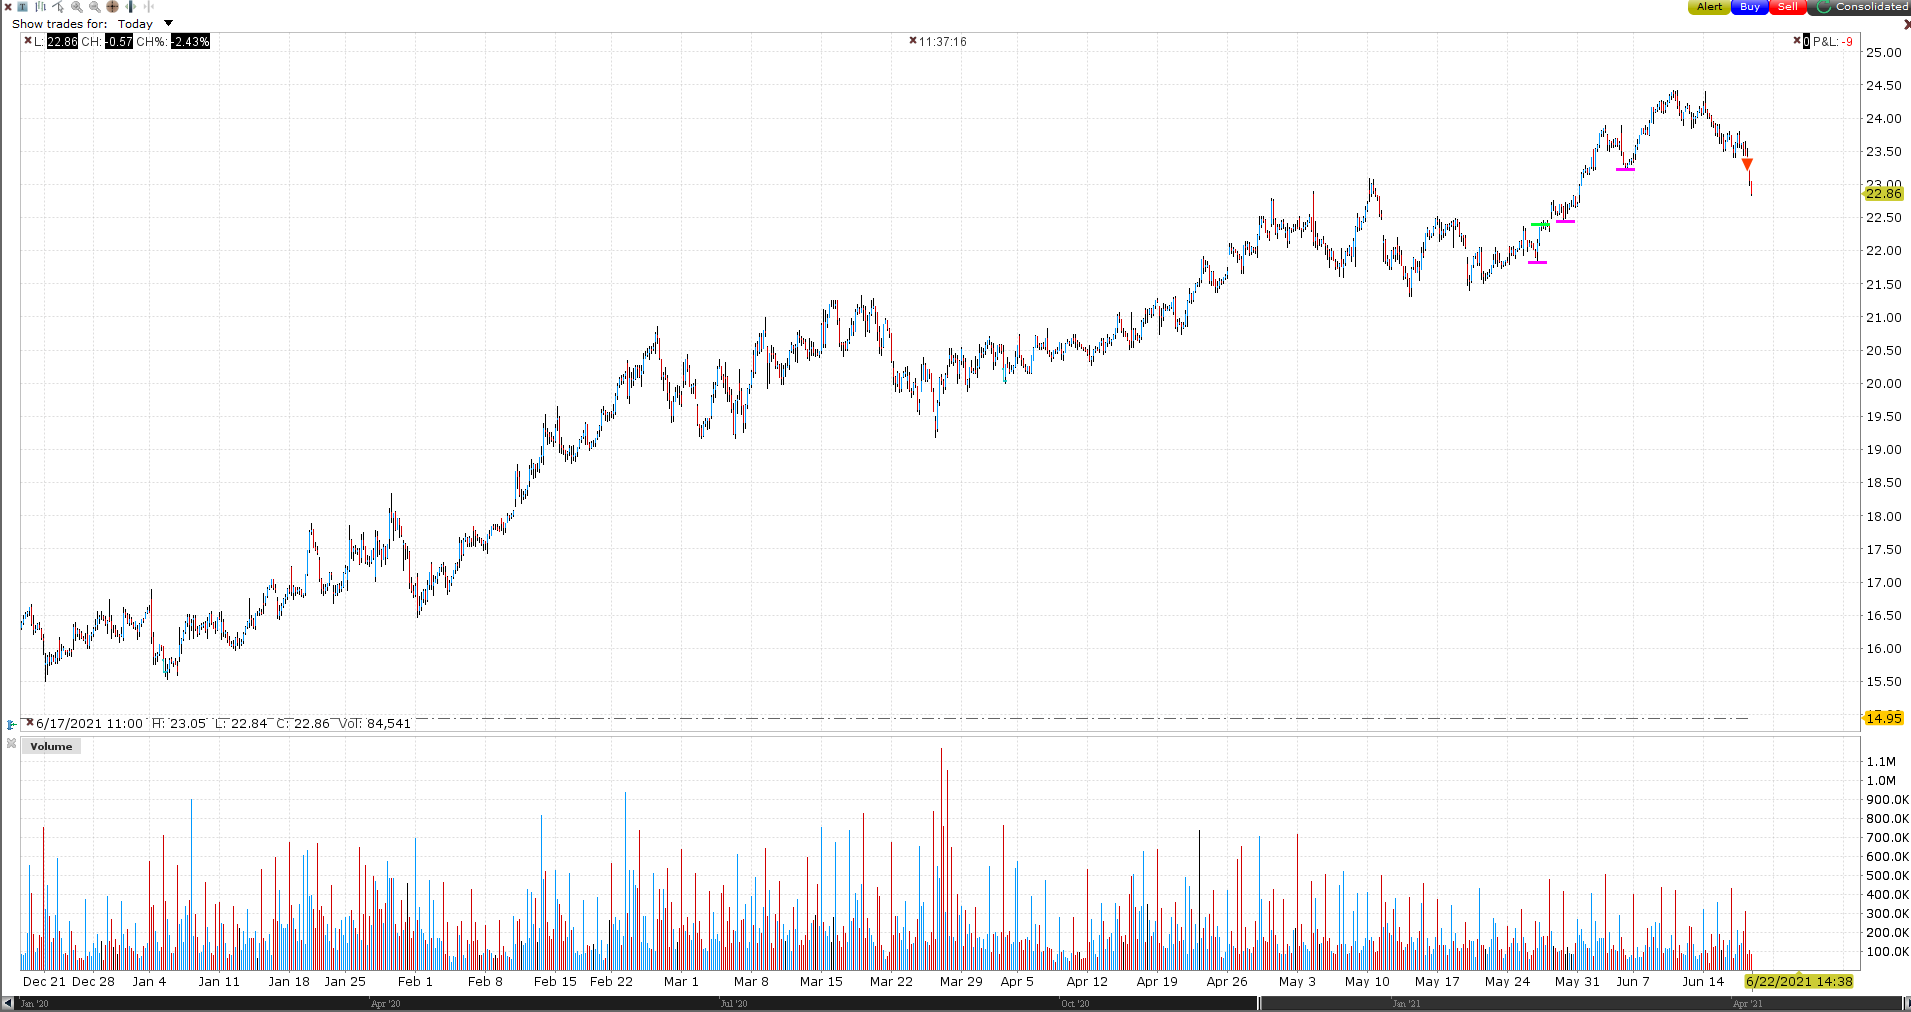Click the 6/22/2021 14:38 date tag
This screenshot has height=1012, width=1911.
(1799, 981)
